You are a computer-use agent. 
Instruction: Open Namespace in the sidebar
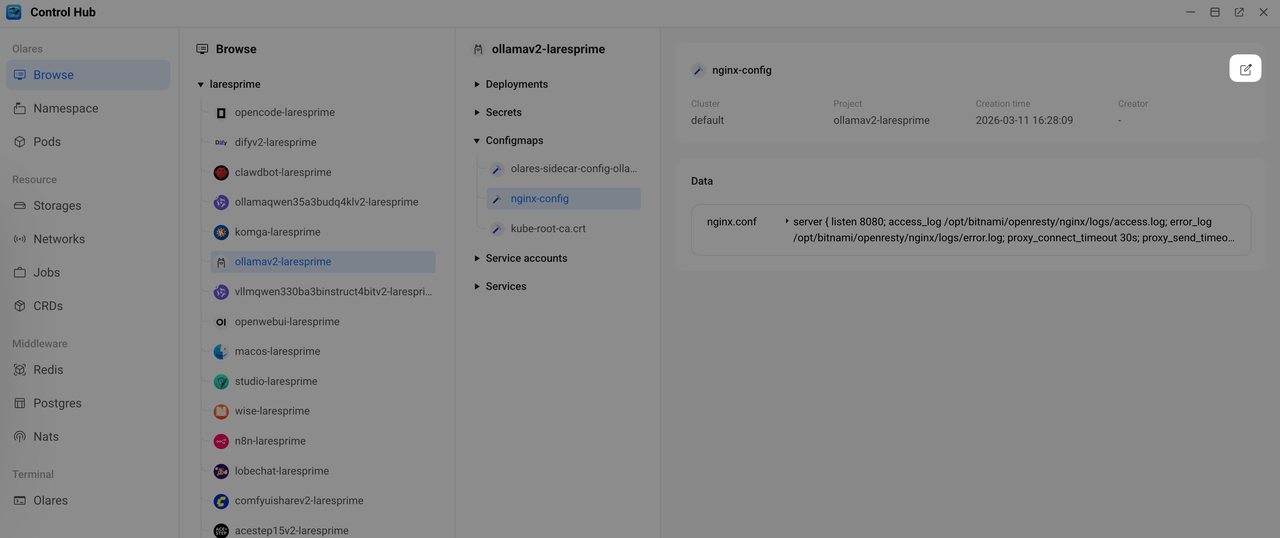coord(88,108)
